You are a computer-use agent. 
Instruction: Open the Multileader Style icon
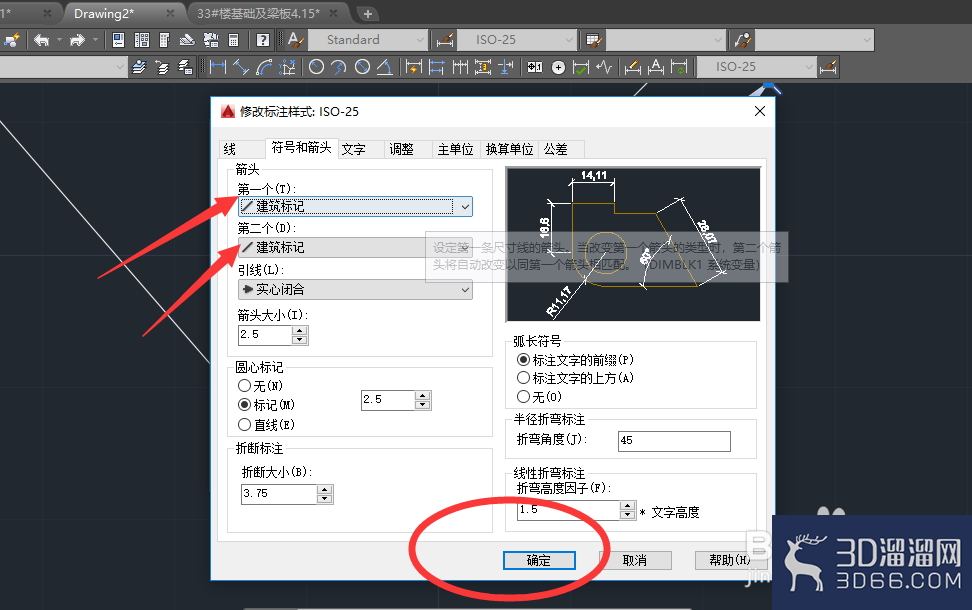pos(742,40)
